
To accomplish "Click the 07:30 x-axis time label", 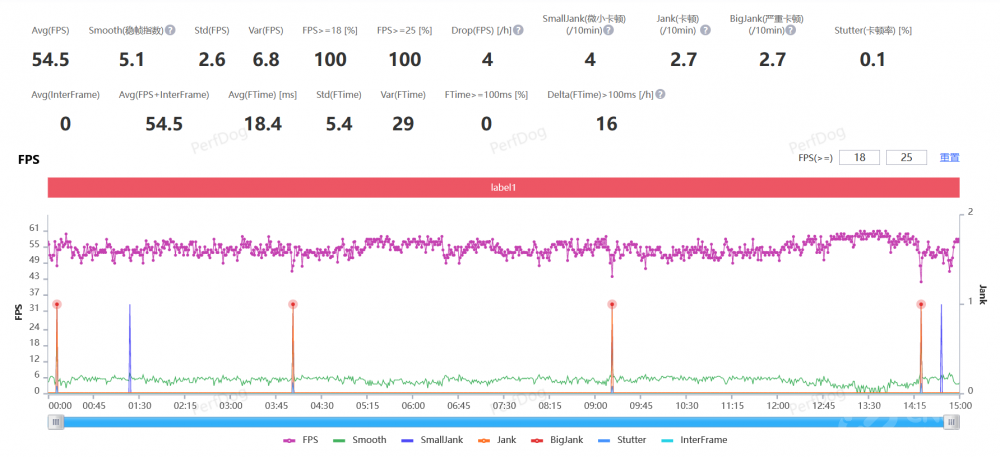I will (504, 405).
